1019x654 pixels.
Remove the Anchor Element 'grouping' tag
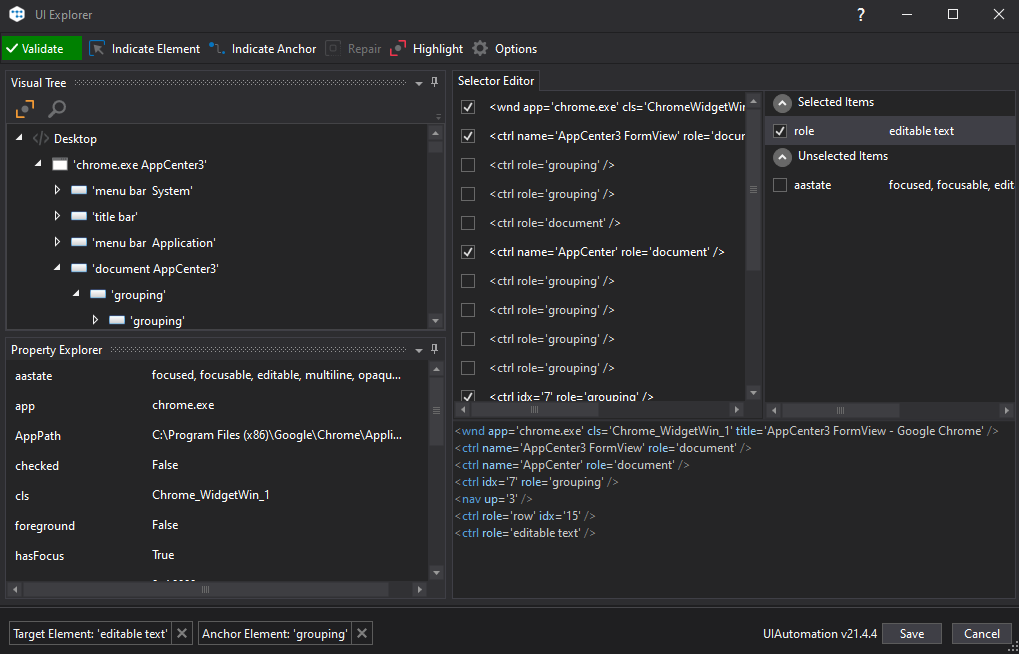(363, 633)
